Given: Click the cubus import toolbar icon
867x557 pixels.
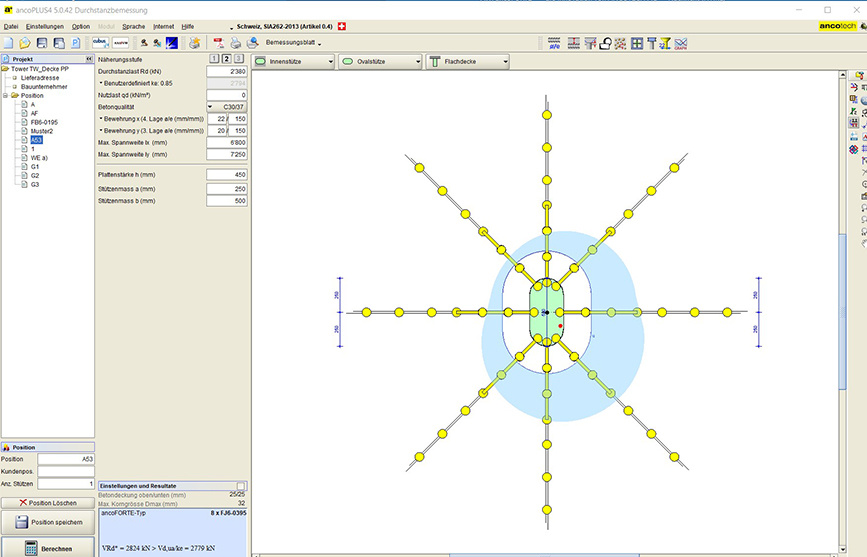Looking at the screenshot, I should 99,43.
